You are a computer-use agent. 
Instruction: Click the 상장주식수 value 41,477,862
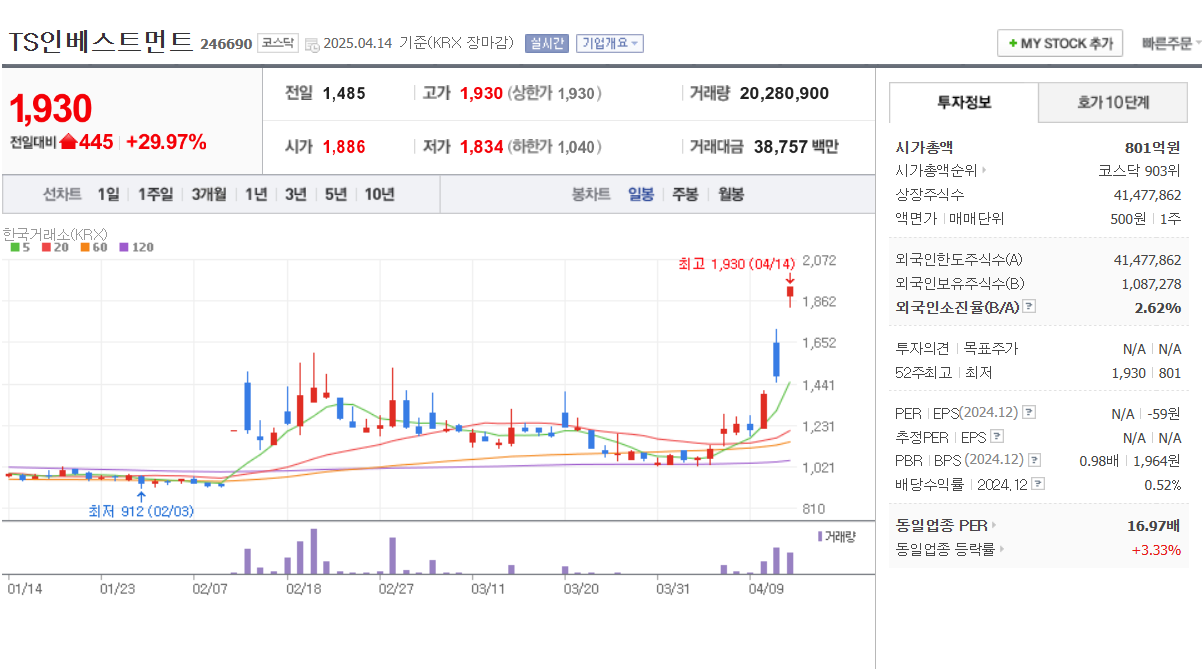(x=1147, y=195)
